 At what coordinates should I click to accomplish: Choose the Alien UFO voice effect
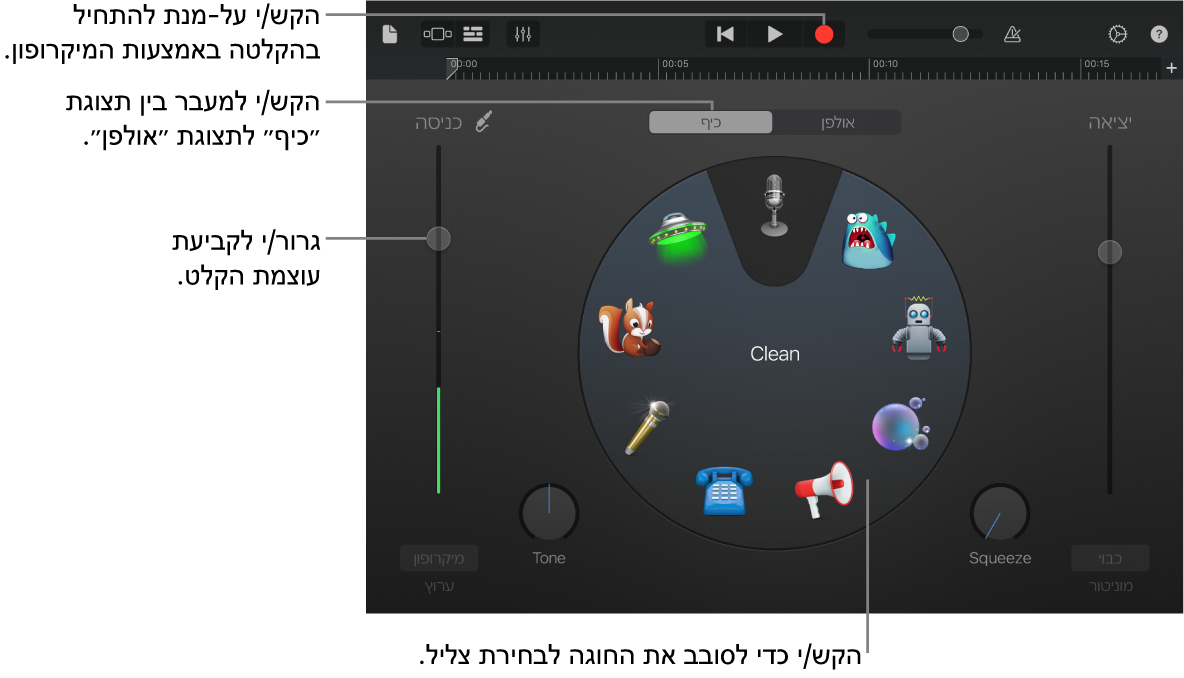(x=677, y=238)
